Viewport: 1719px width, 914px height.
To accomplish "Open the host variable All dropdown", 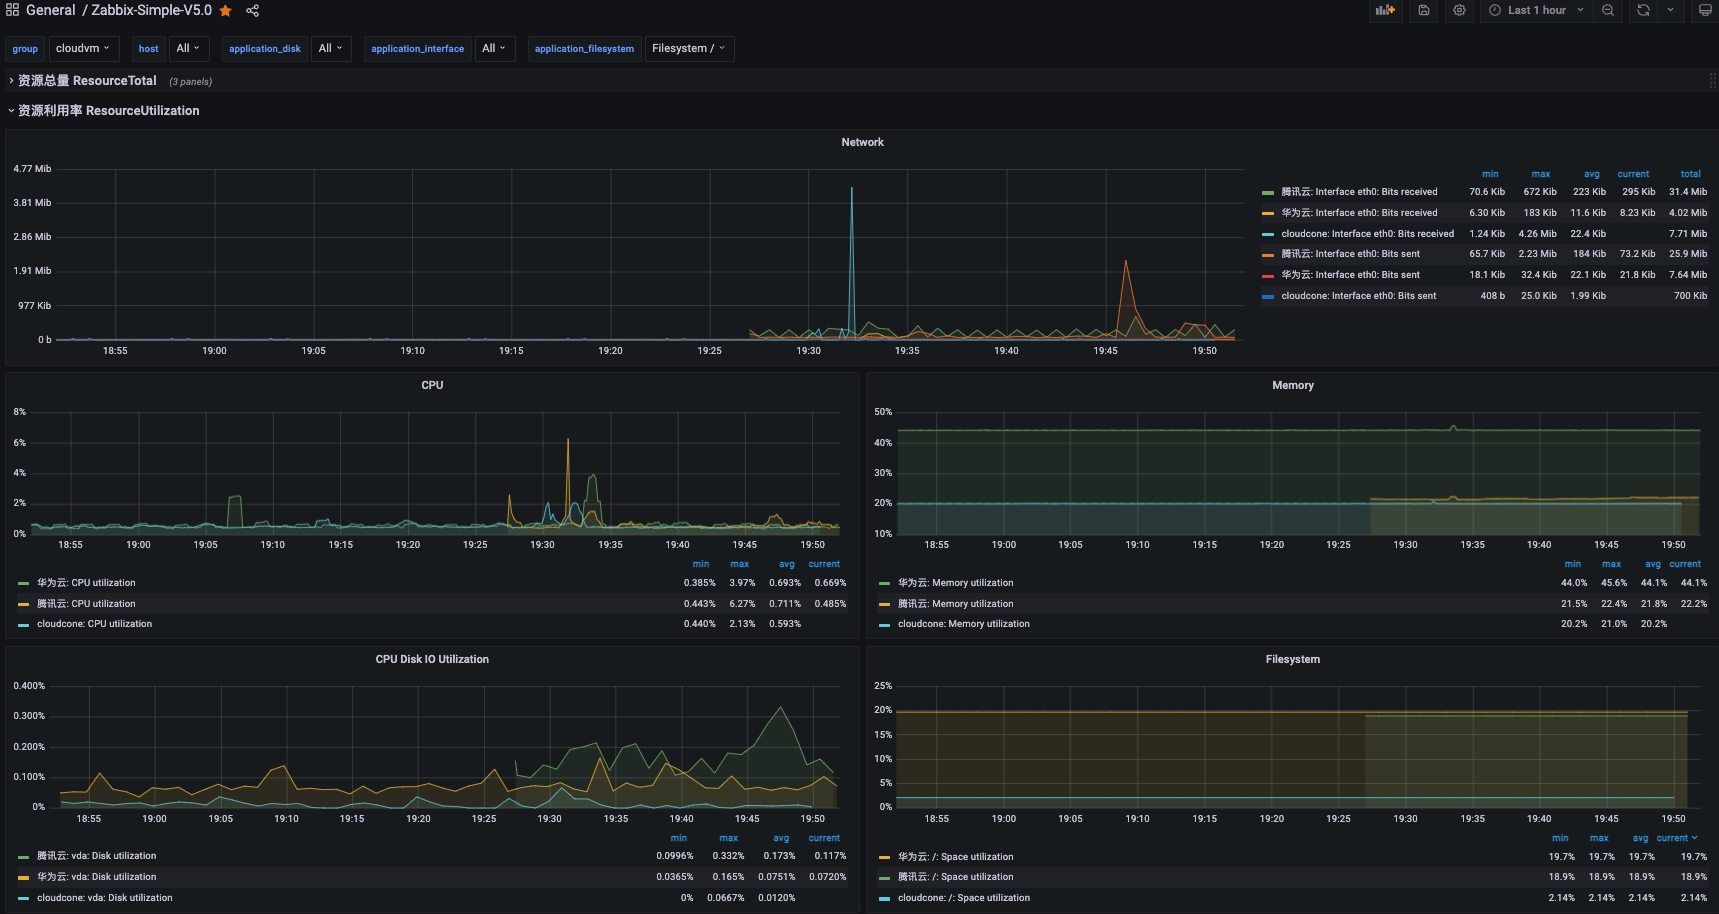I will pos(188,48).
